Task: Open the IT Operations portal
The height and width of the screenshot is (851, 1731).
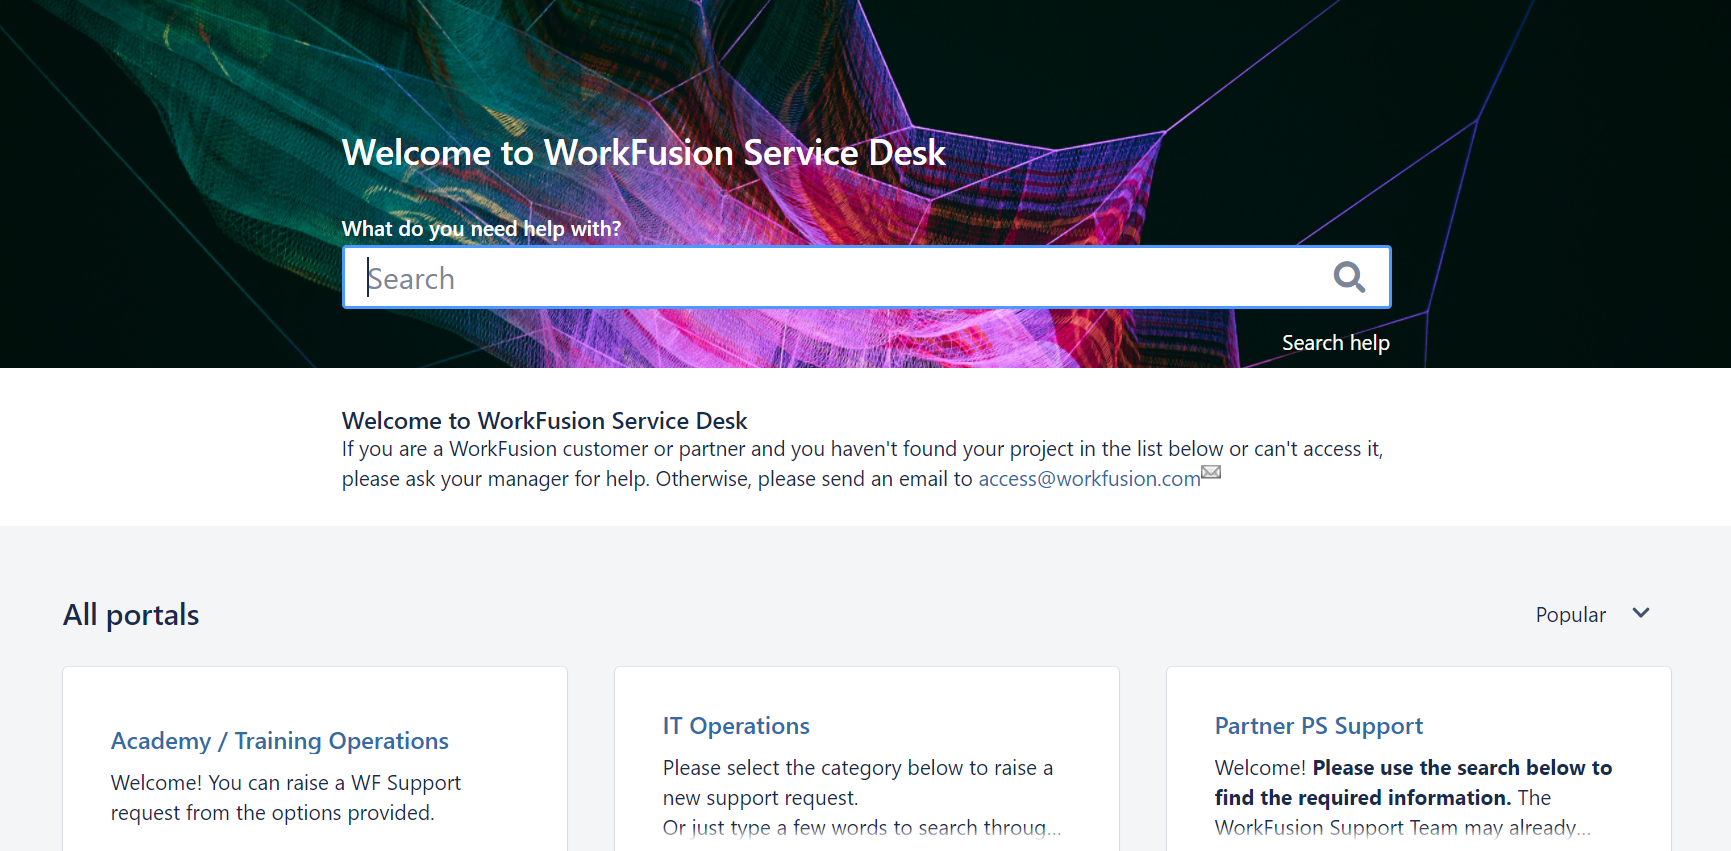Action: (x=736, y=726)
